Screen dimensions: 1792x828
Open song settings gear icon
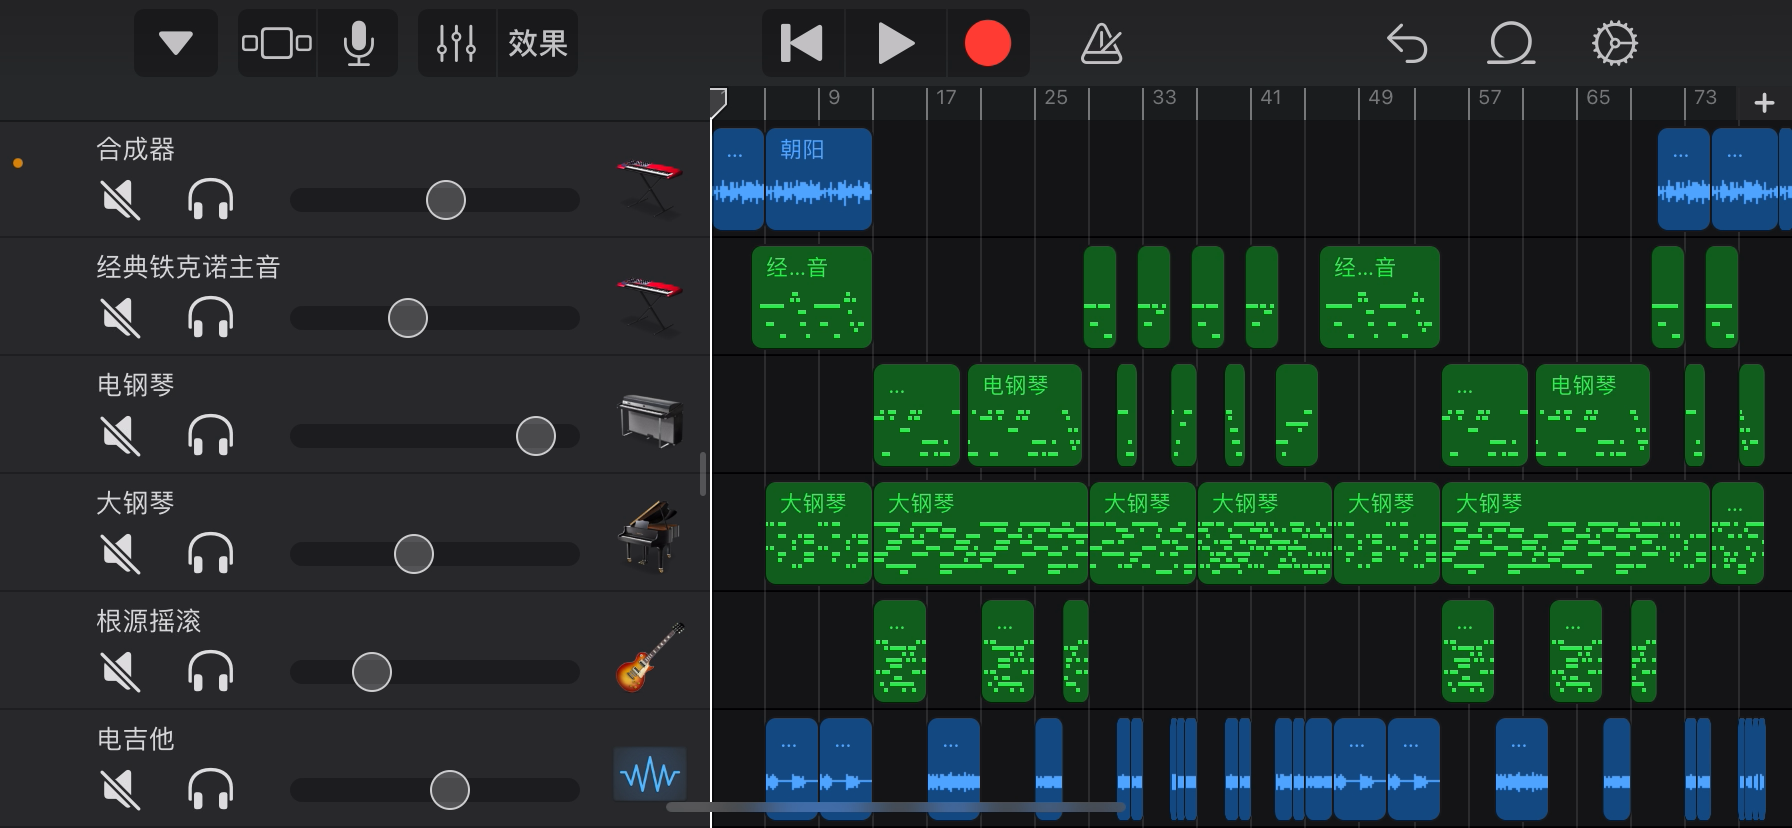(x=1614, y=43)
